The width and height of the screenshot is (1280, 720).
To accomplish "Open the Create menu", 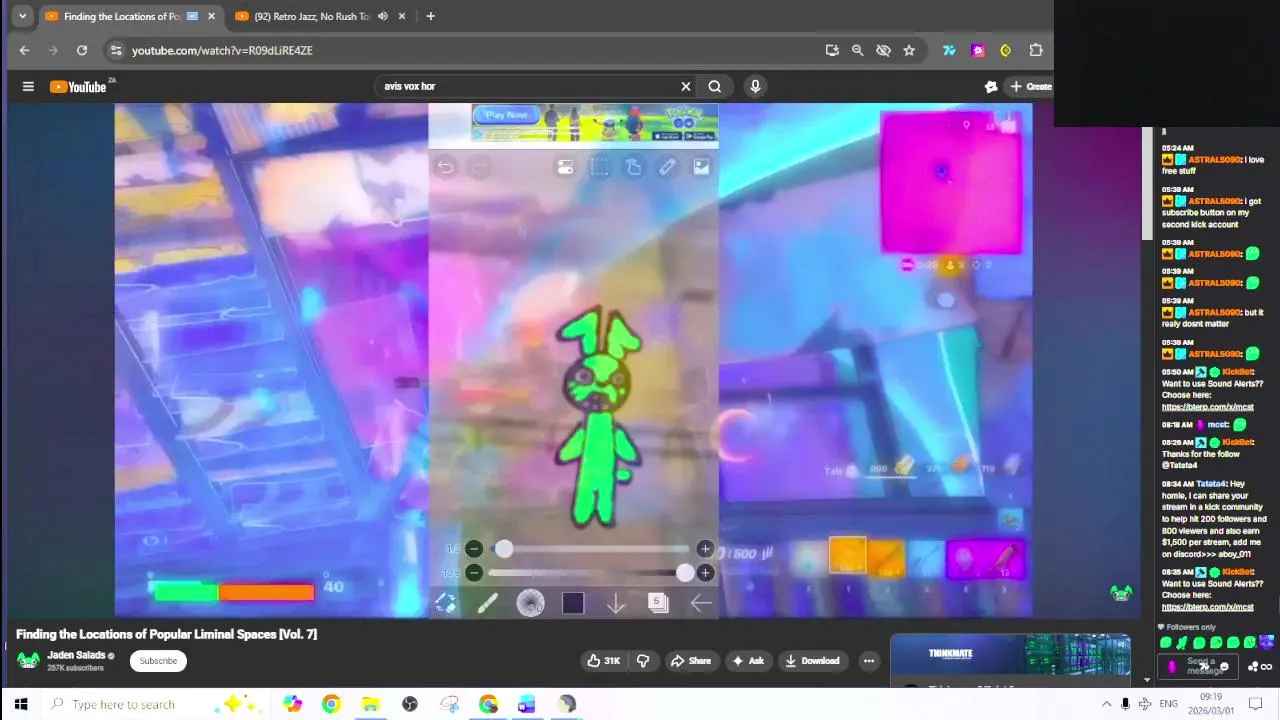I will (x=1030, y=86).
